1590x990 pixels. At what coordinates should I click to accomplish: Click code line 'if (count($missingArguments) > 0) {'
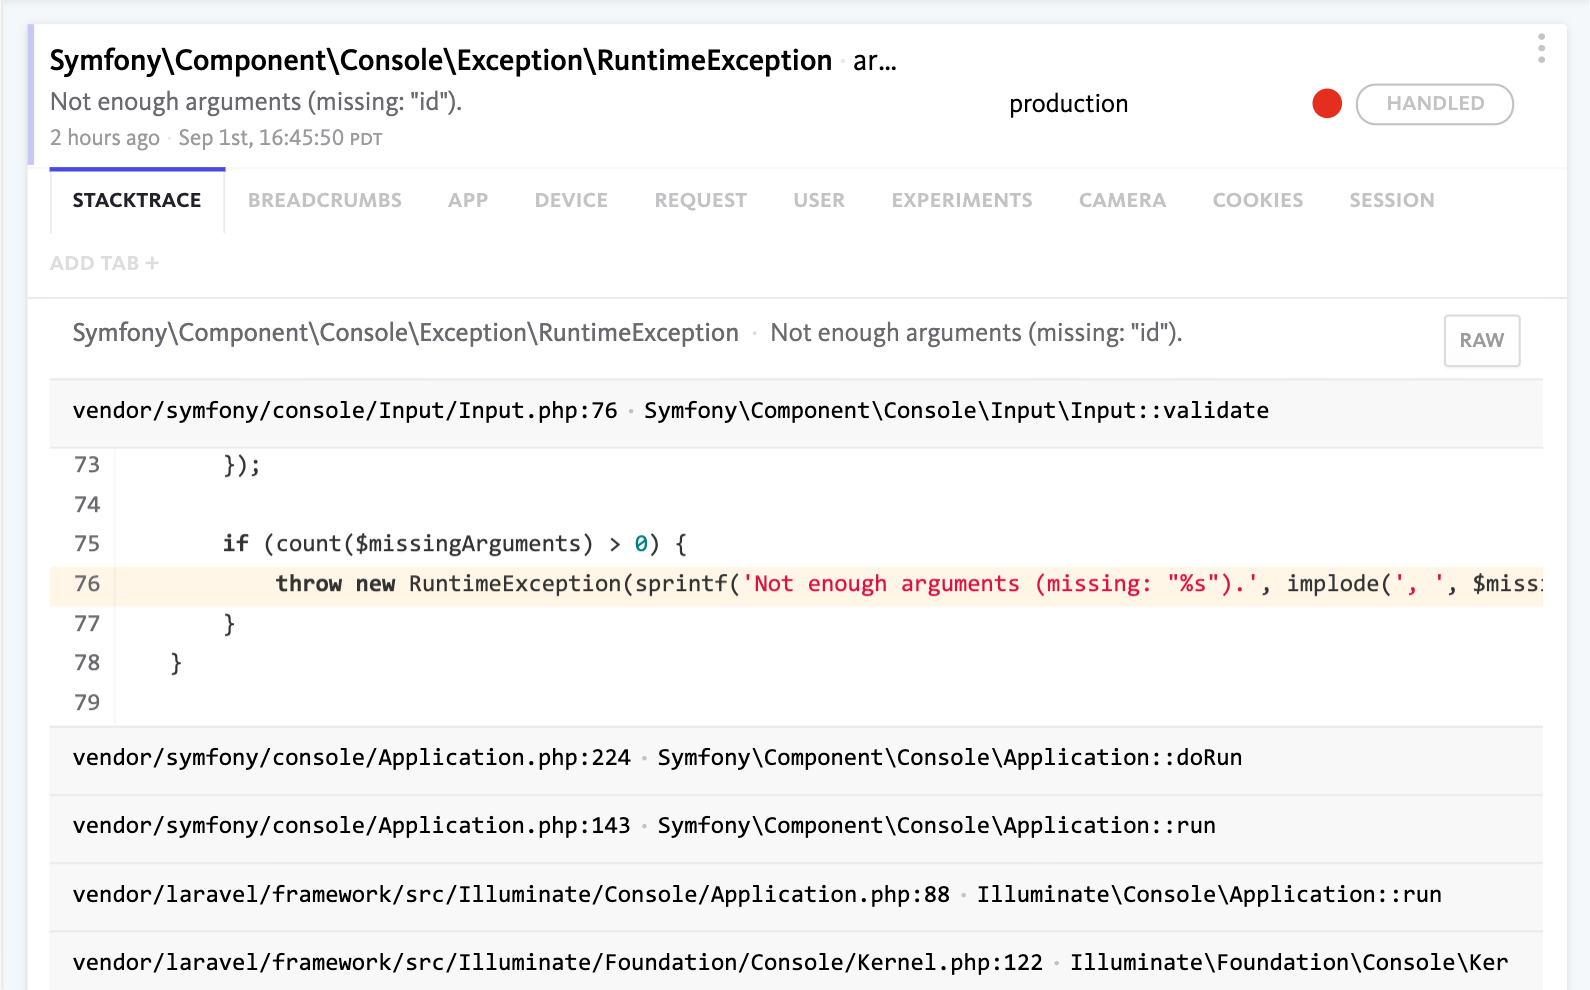(x=454, y=544)
